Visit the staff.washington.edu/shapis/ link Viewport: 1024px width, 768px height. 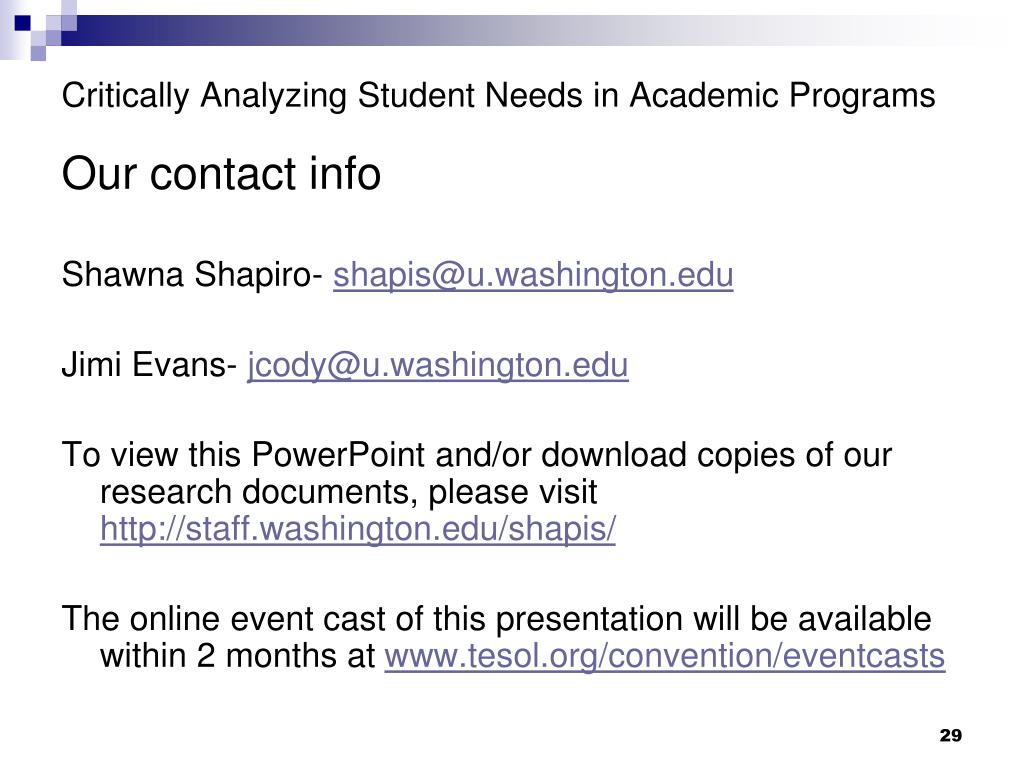(x=357, y=530)
